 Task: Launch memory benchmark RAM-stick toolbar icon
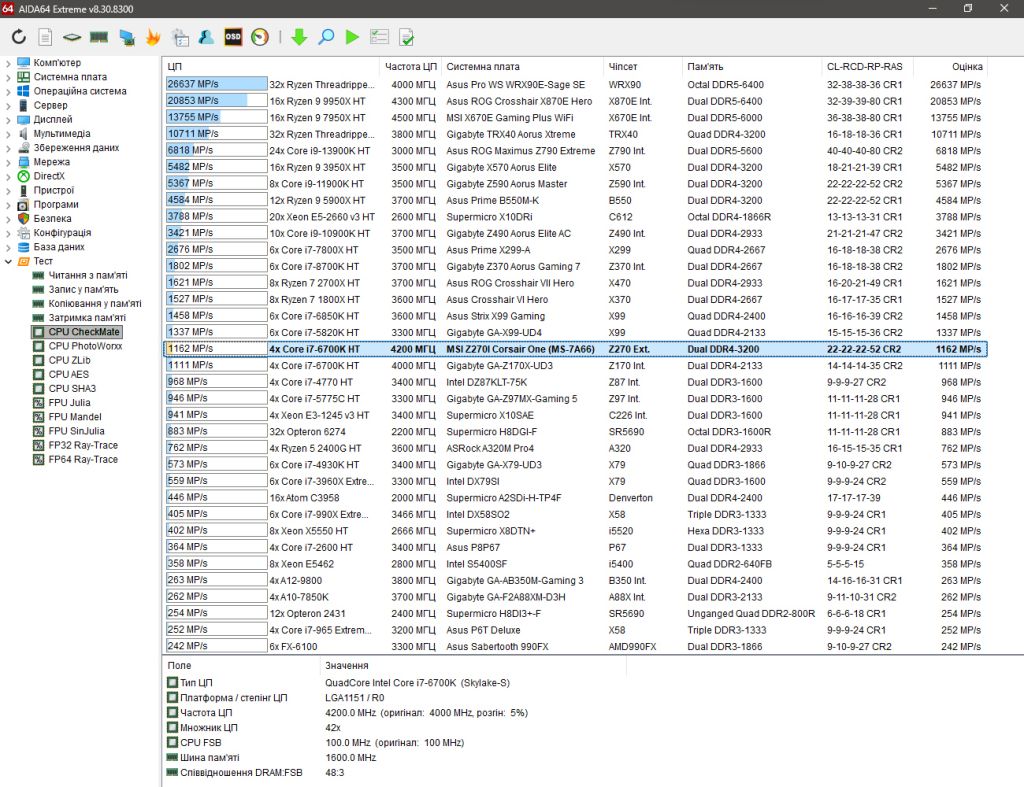click(99, 37)
